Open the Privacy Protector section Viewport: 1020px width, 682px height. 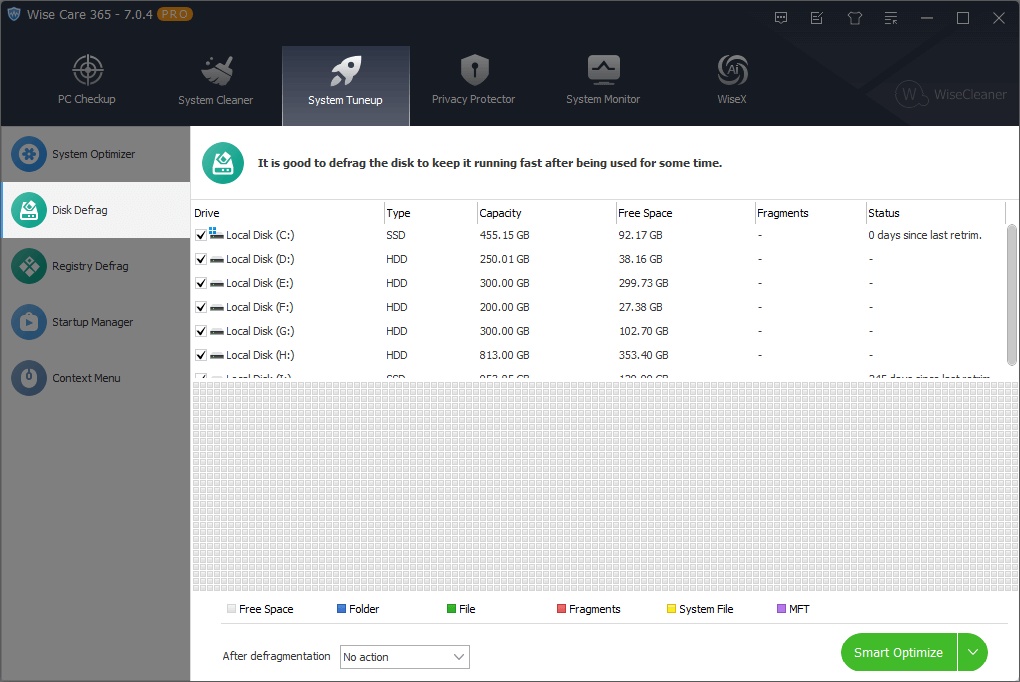click(x=474, y=81)
